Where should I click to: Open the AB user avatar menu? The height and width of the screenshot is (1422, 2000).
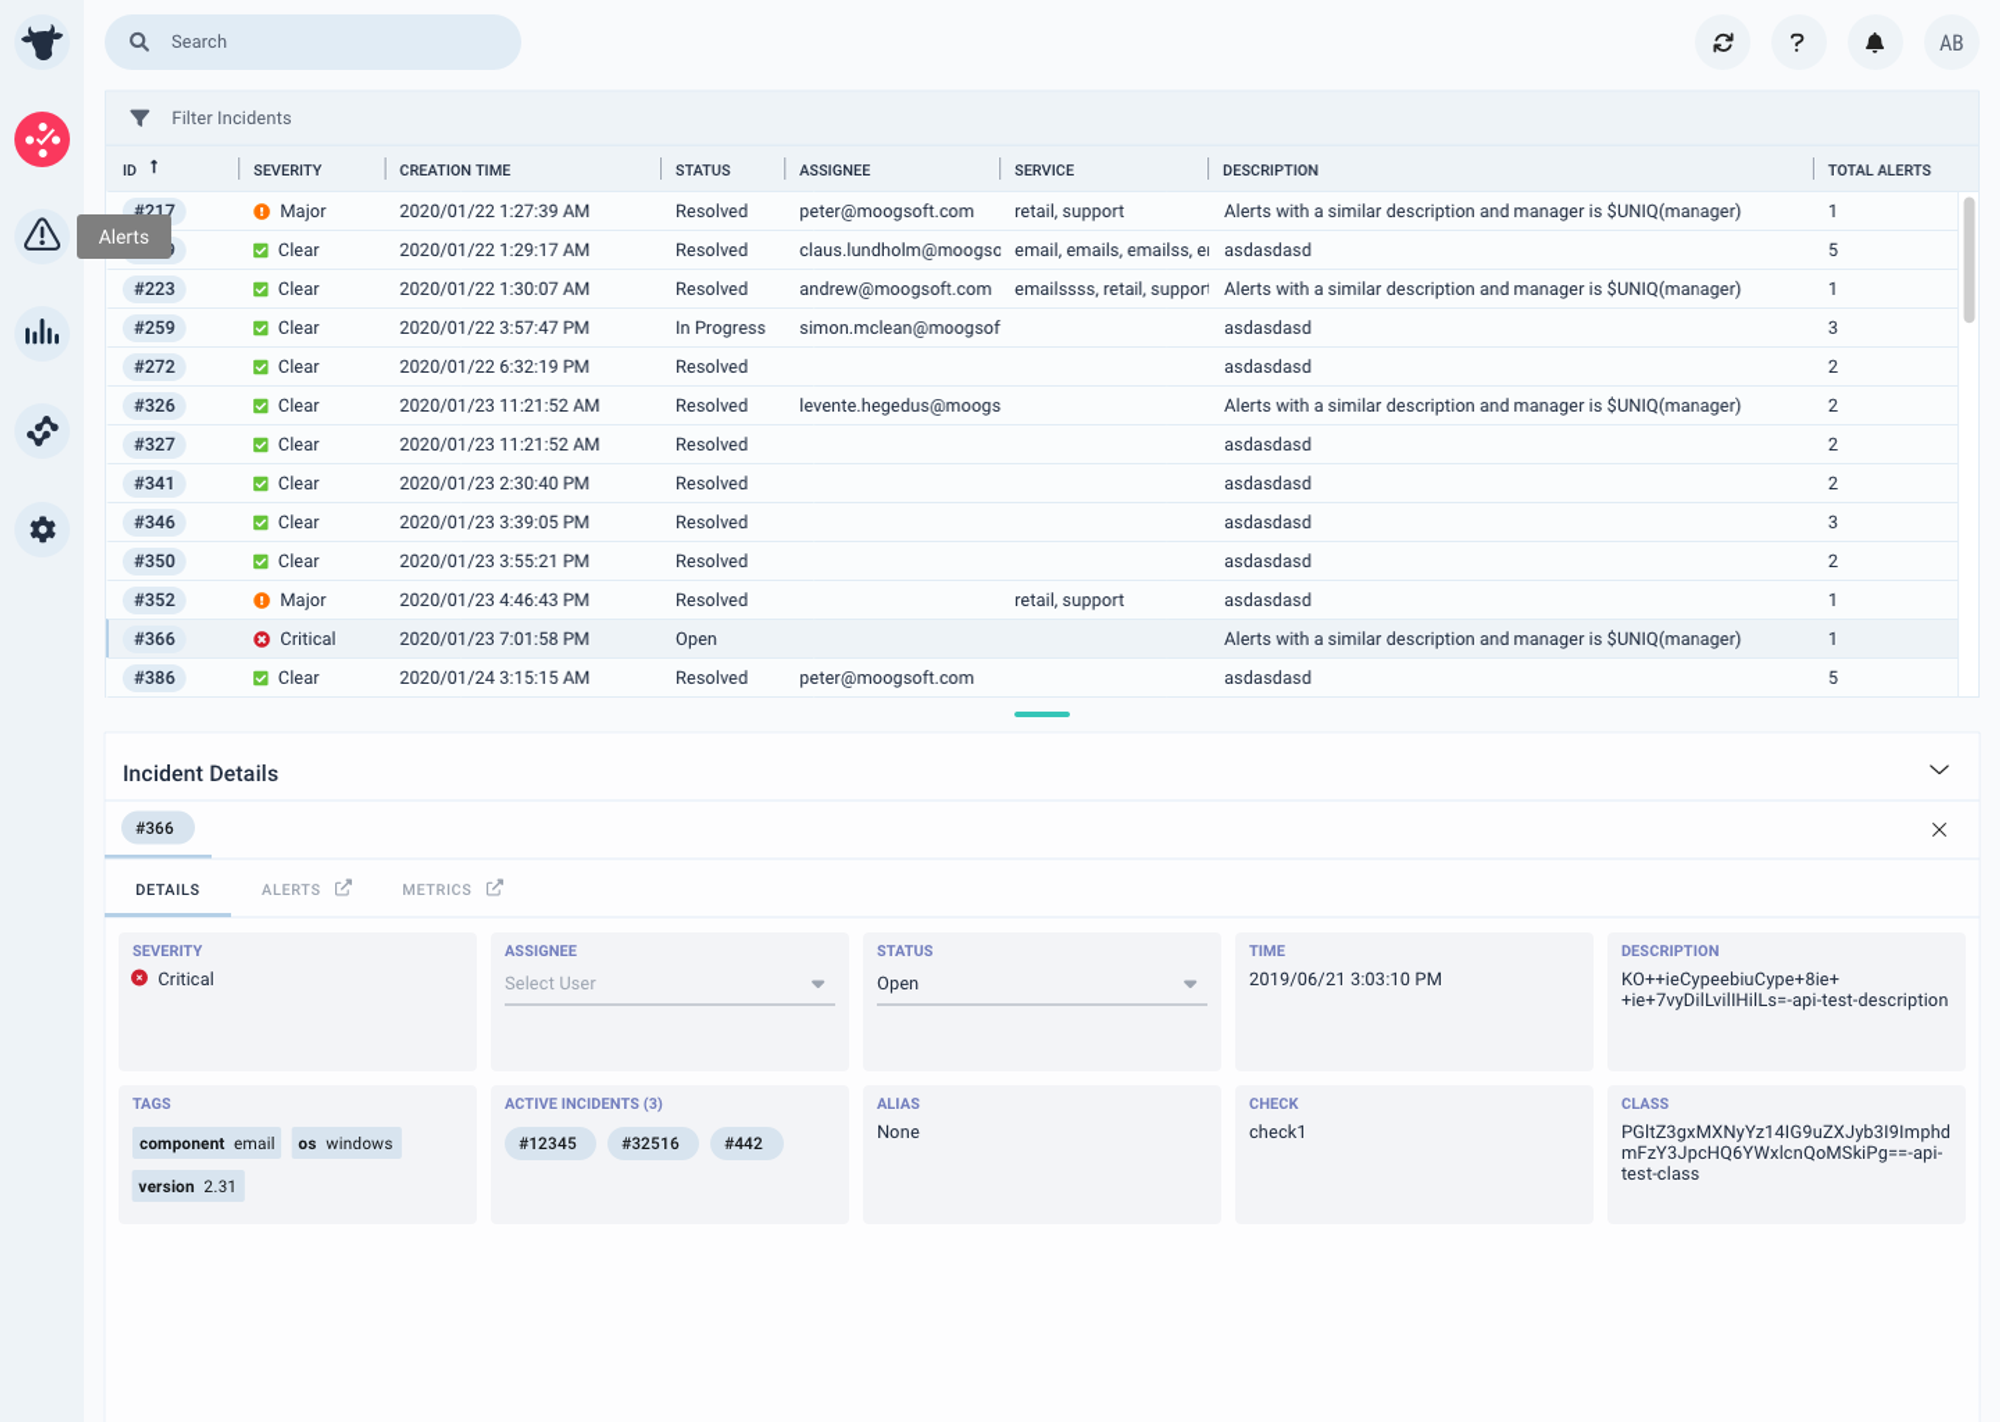(x=1951, y=42)
